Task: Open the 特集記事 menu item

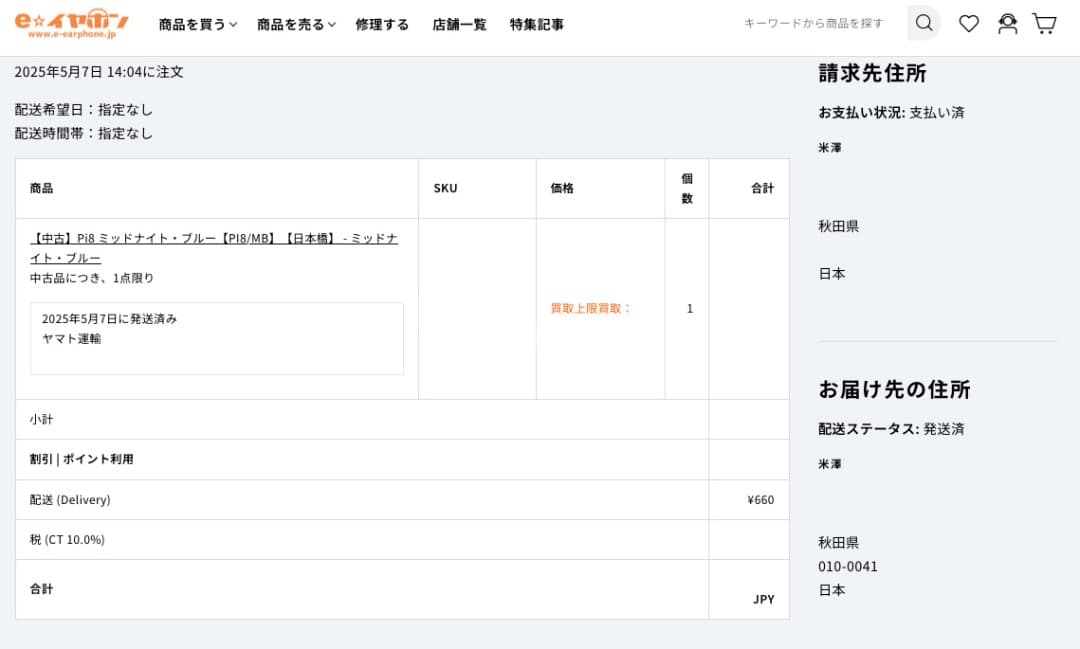Action: coord(536,24)
